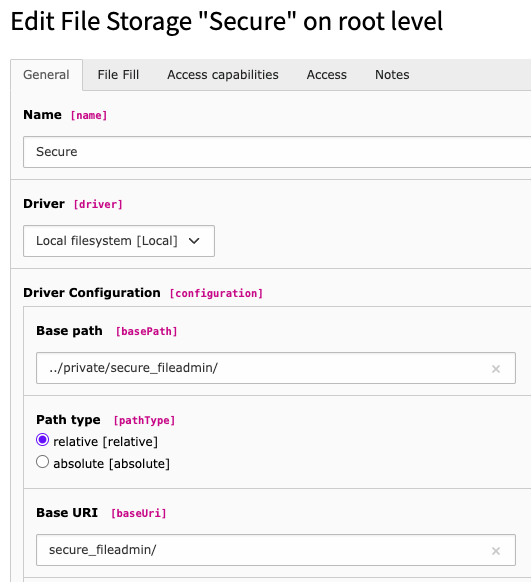Click the [basePath] field label
This screenshot has height=582, width=531.
pos(147,331)
